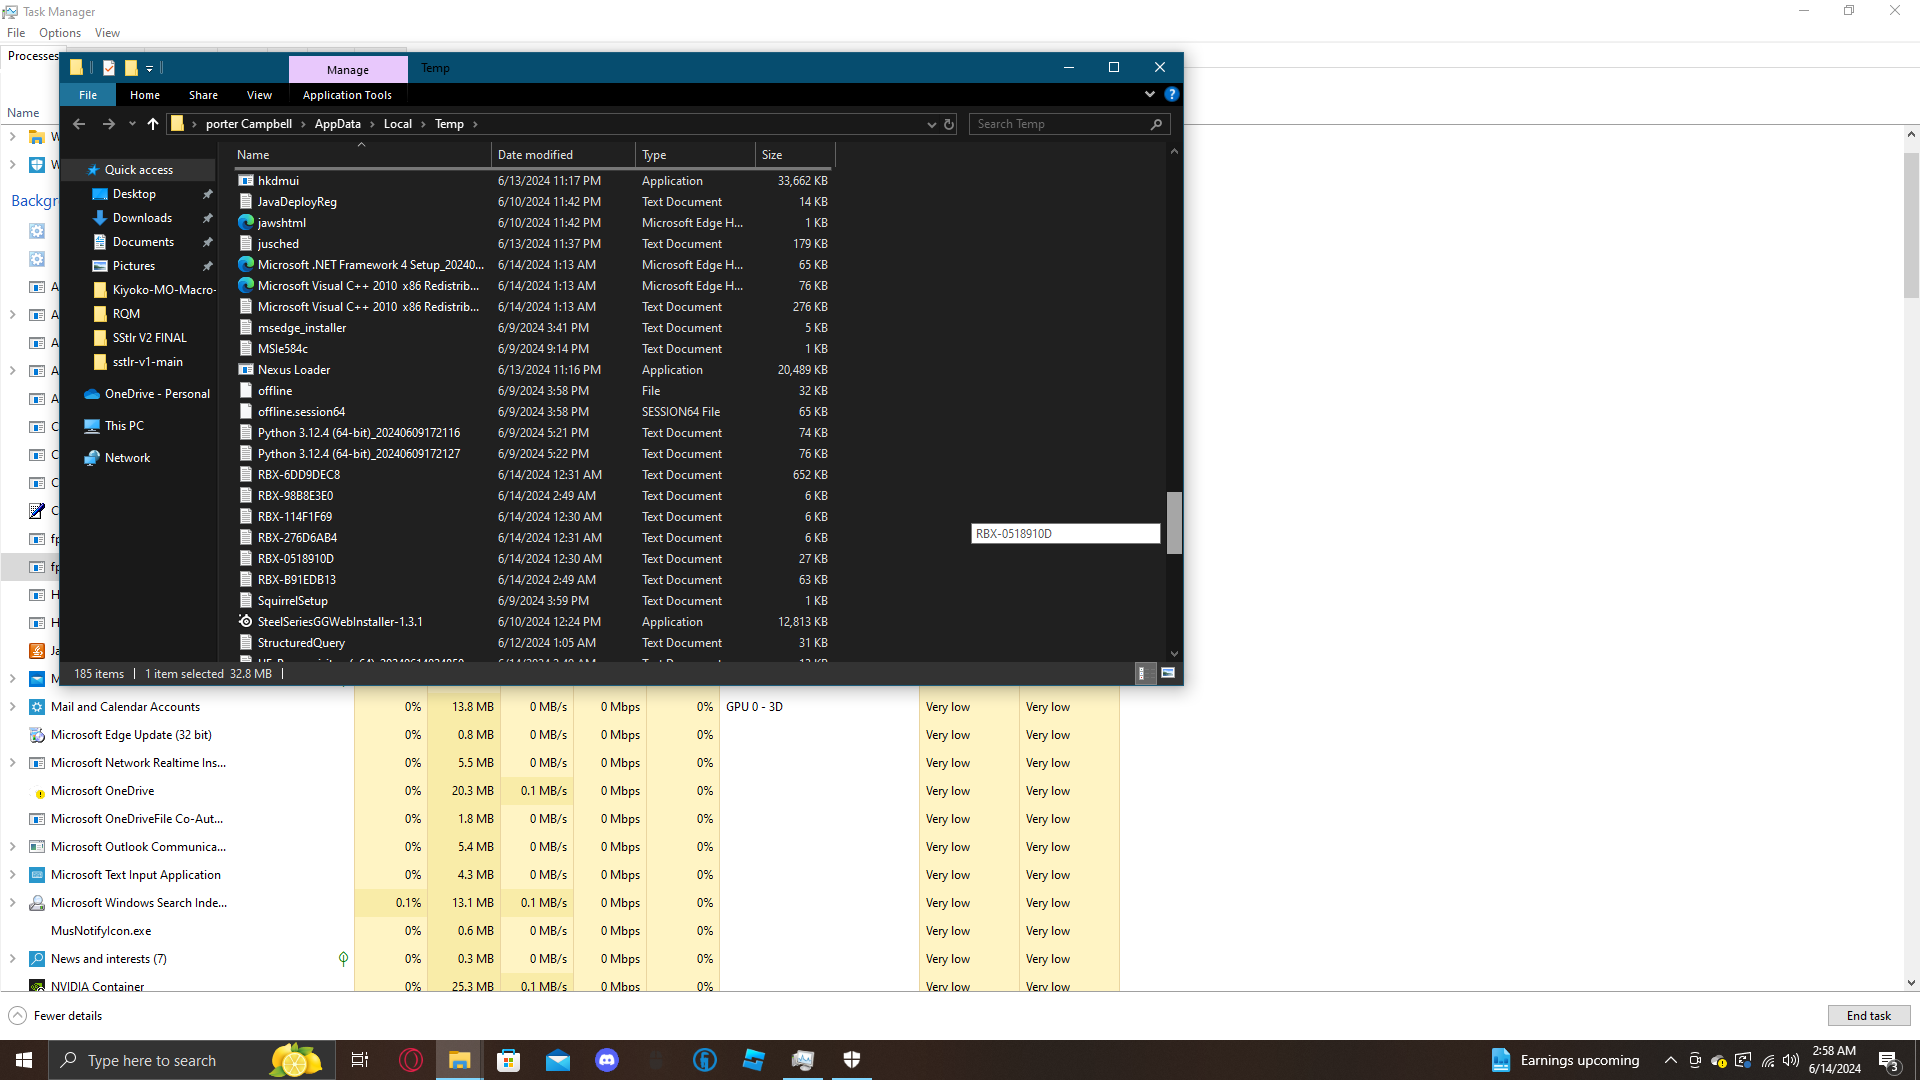Select the SteelSeriesGGWebInstaller-1.3.1 file
Viewport: 1920px width, 1080px height.
(x=340, y=622)
